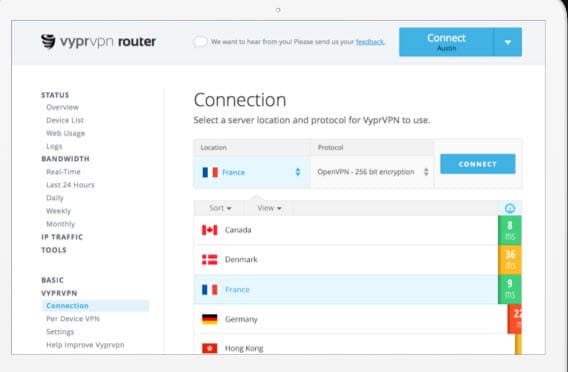View Real-Time bandwidth
568x372 pixels.
(63, 172)
